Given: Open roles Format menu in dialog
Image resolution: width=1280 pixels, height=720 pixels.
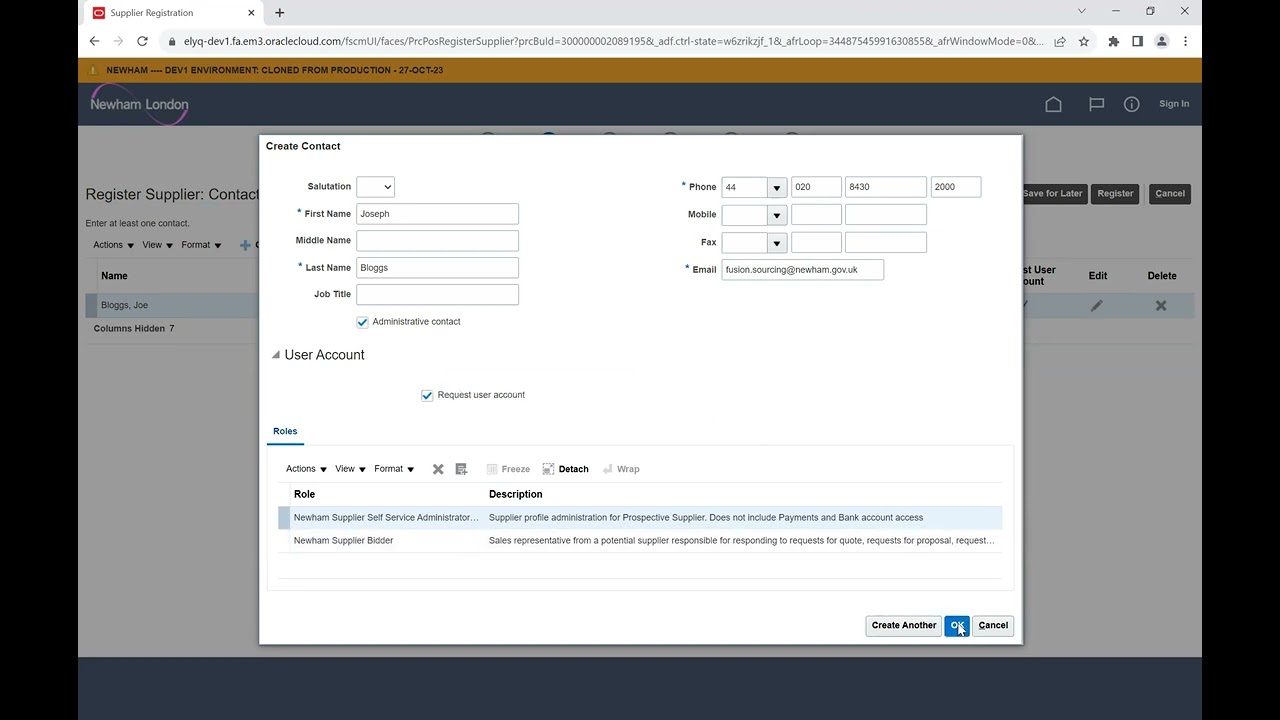Looking at the screenshot, I should click(393, 469).
